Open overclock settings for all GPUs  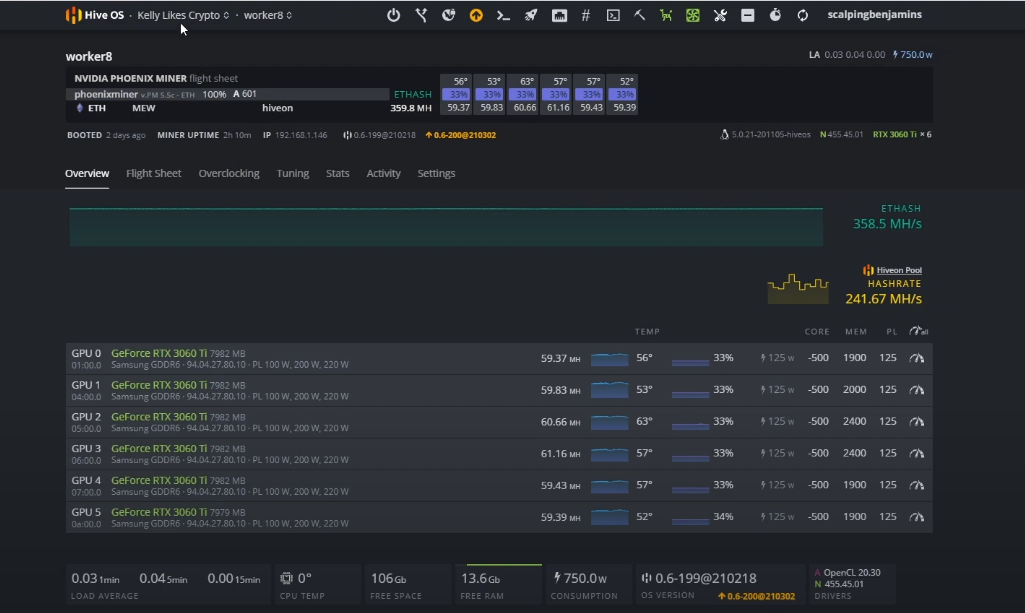(x=918, y=331)
